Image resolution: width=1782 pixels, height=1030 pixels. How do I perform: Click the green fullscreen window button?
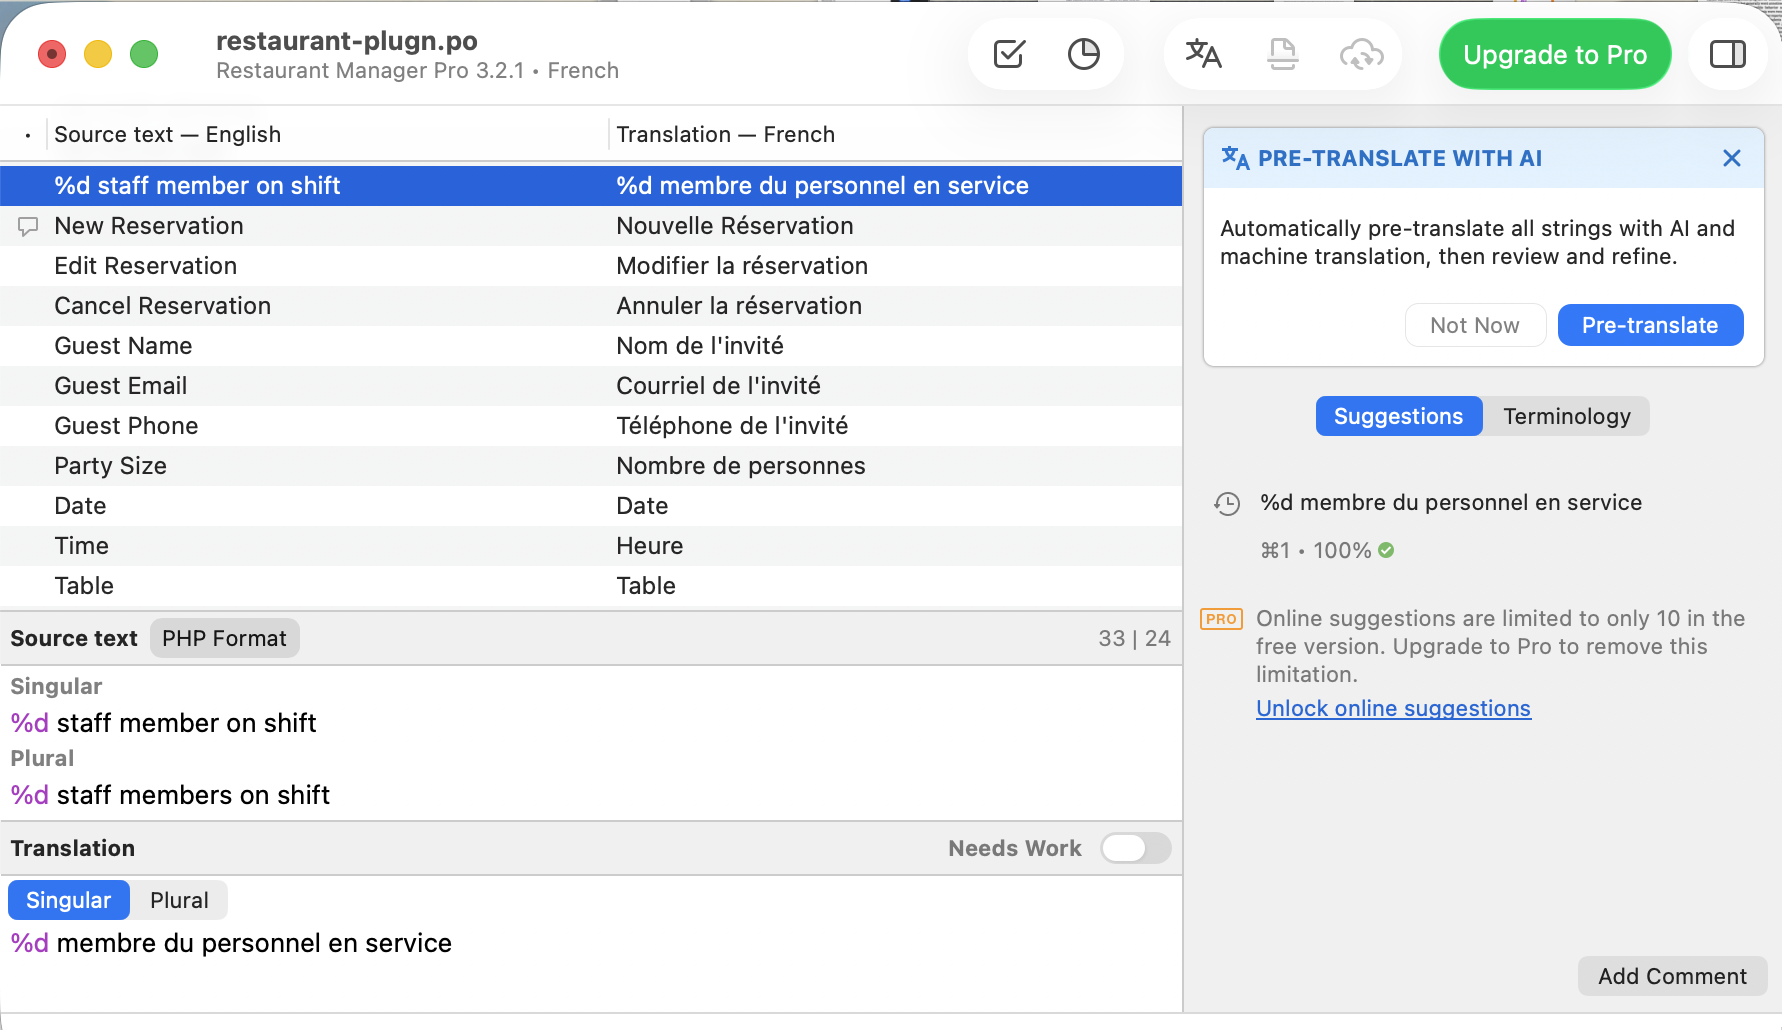pyautogui.click(x=144, y=54)
